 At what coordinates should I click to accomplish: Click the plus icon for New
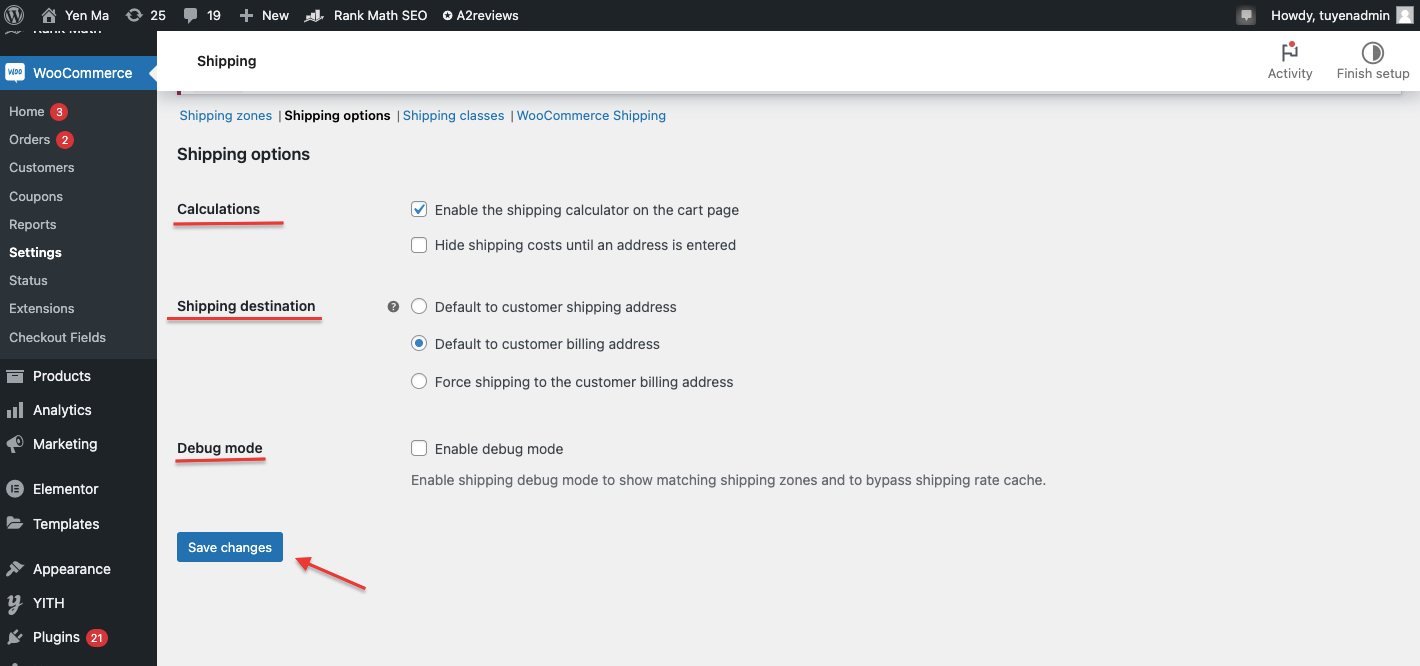click(247, 15)
